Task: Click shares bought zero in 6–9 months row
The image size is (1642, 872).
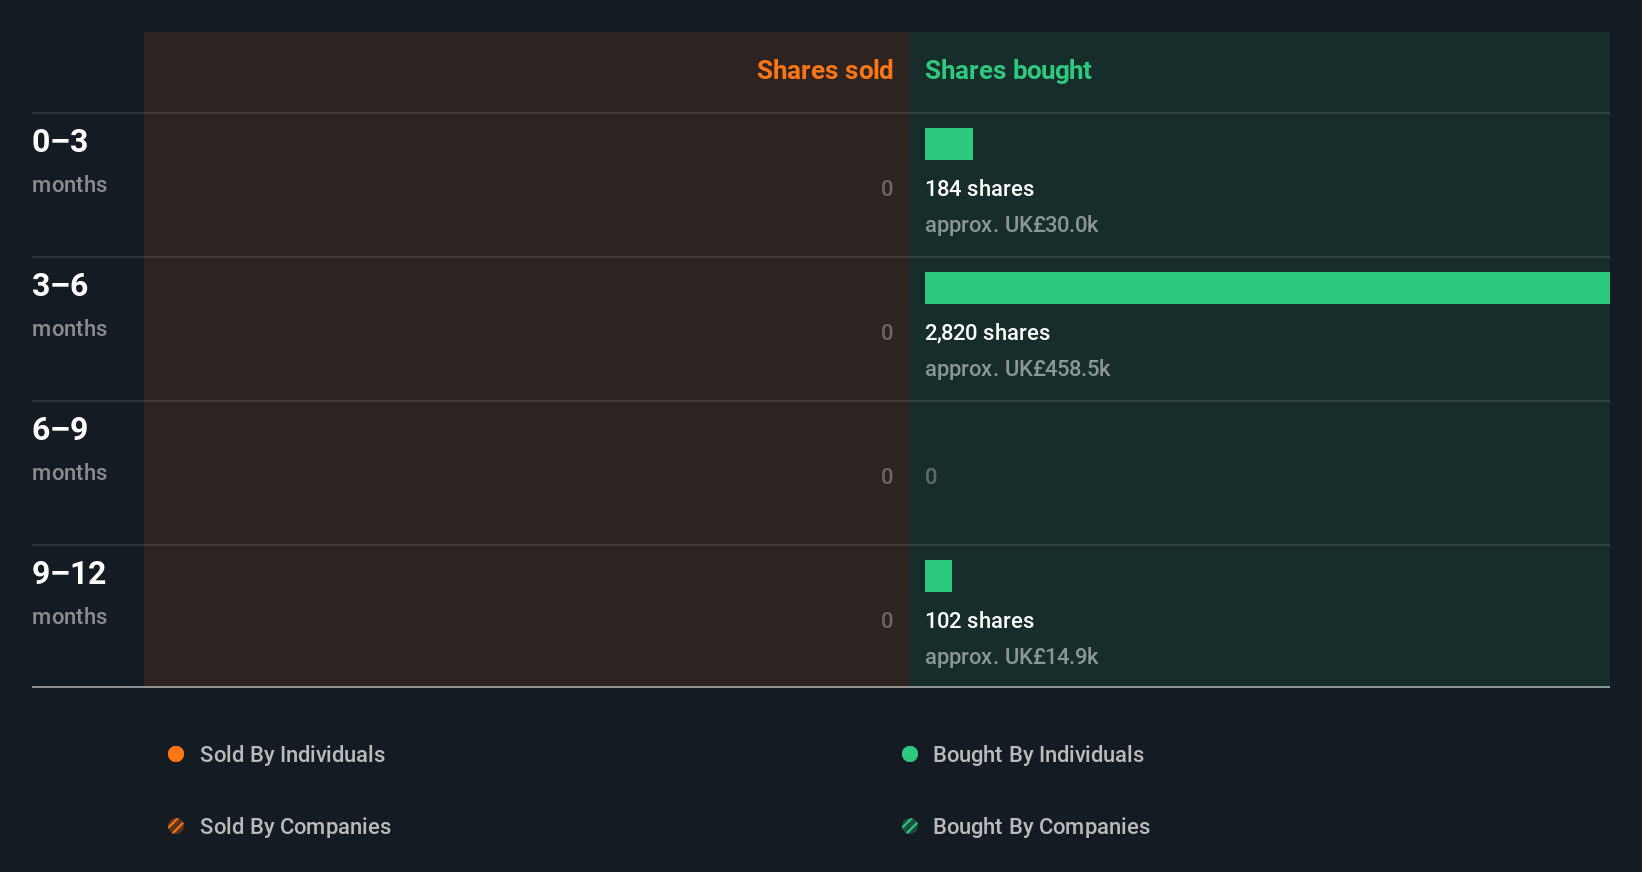Action: (931, 476)
